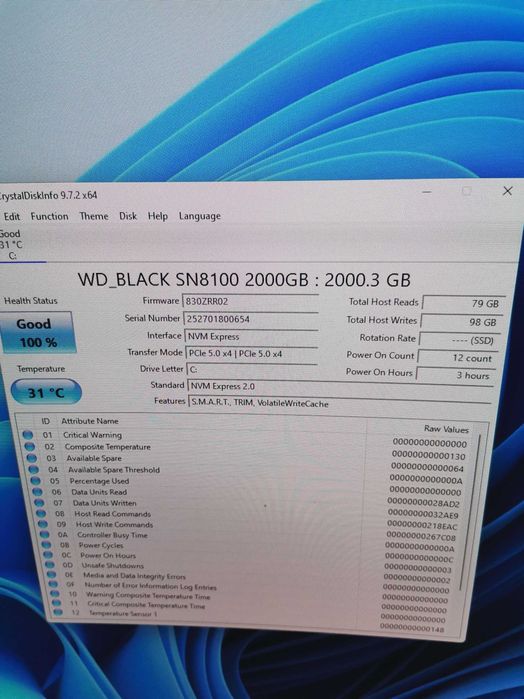Select the Composite Temperature attribute name
524x699 pixels.
pos(107,447)
